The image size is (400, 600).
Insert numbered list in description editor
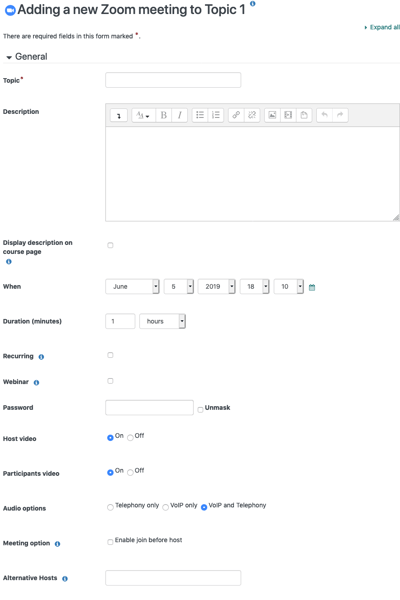(x=216, y=115)
